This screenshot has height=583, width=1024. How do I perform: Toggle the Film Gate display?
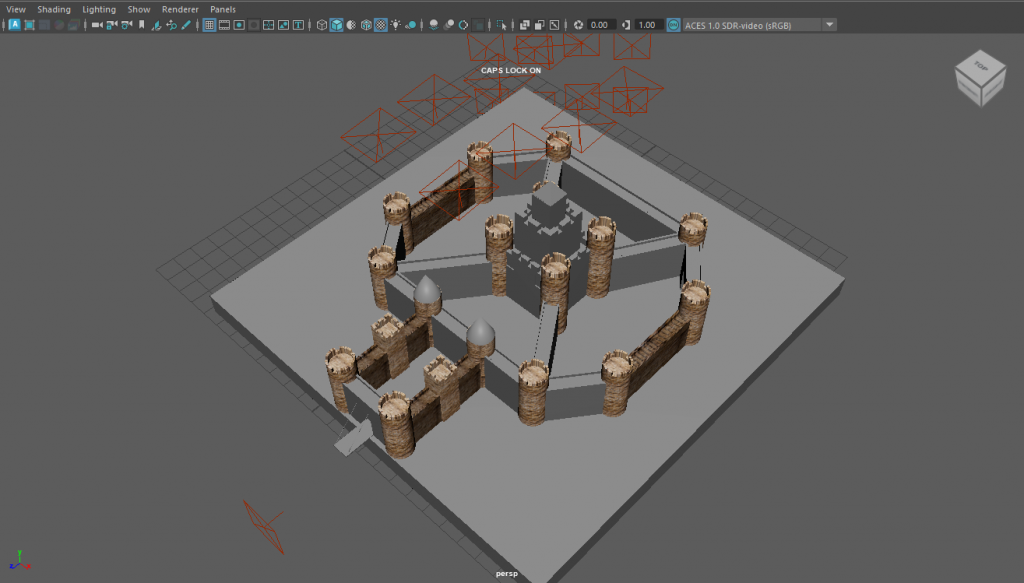coord(225,24)
